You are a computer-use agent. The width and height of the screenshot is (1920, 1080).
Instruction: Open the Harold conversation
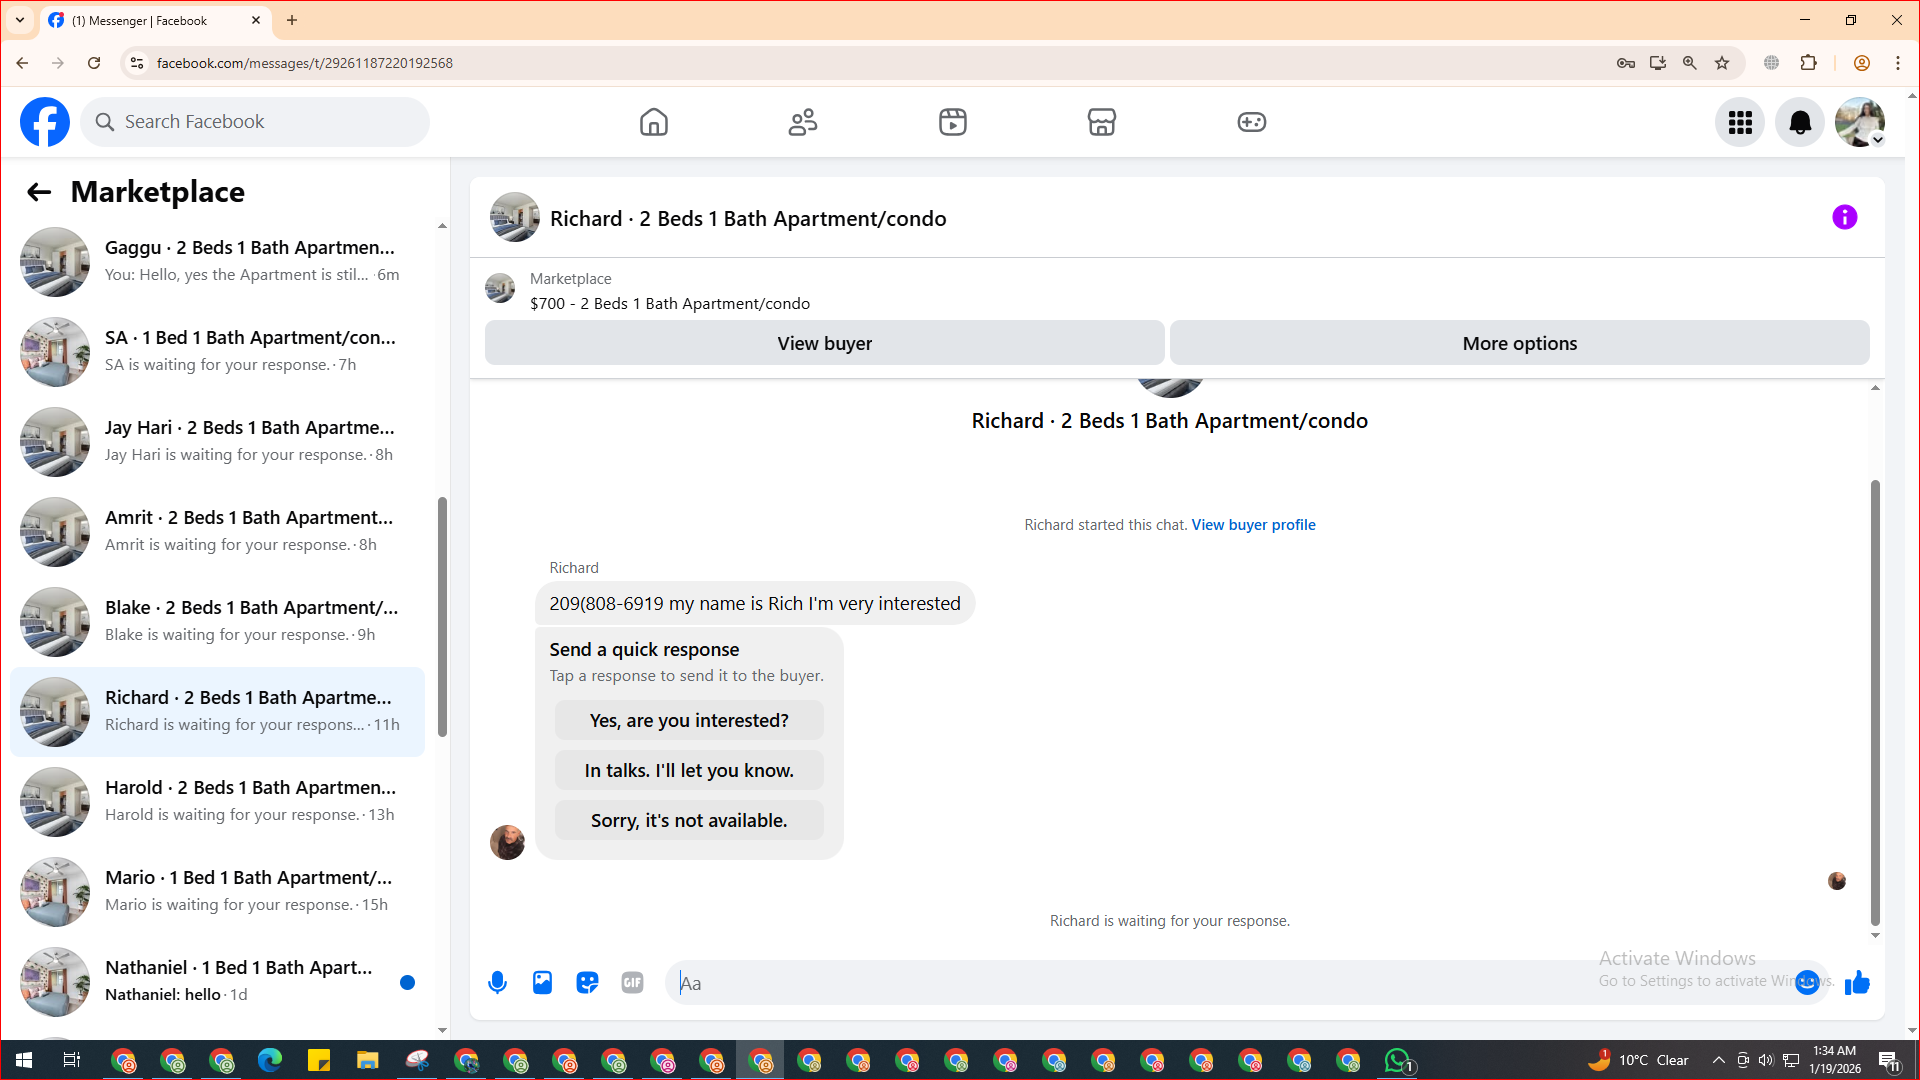pos(217,801)
